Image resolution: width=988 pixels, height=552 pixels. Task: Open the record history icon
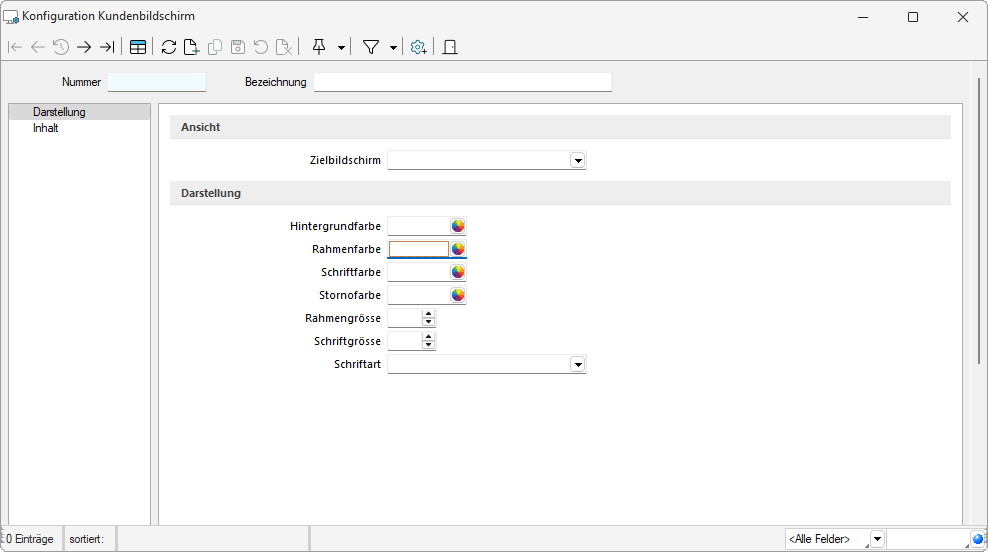point(60,47)
